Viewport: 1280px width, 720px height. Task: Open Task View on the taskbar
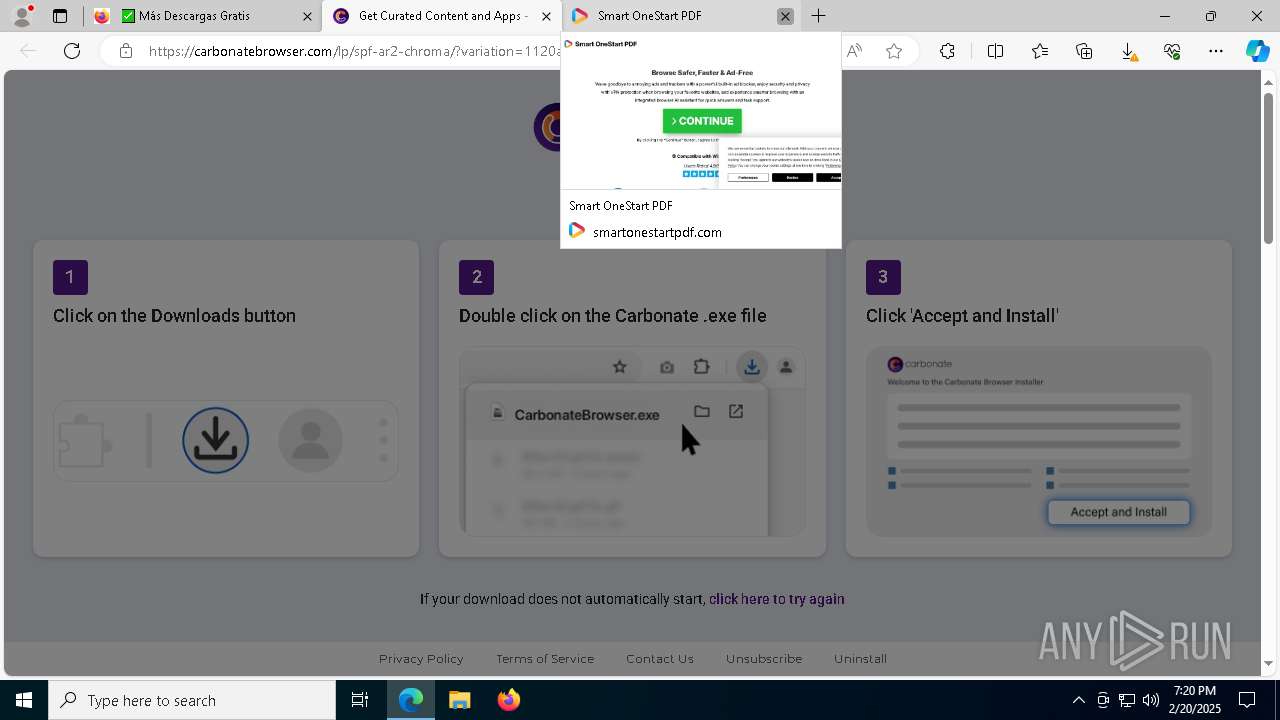(360, 700)
